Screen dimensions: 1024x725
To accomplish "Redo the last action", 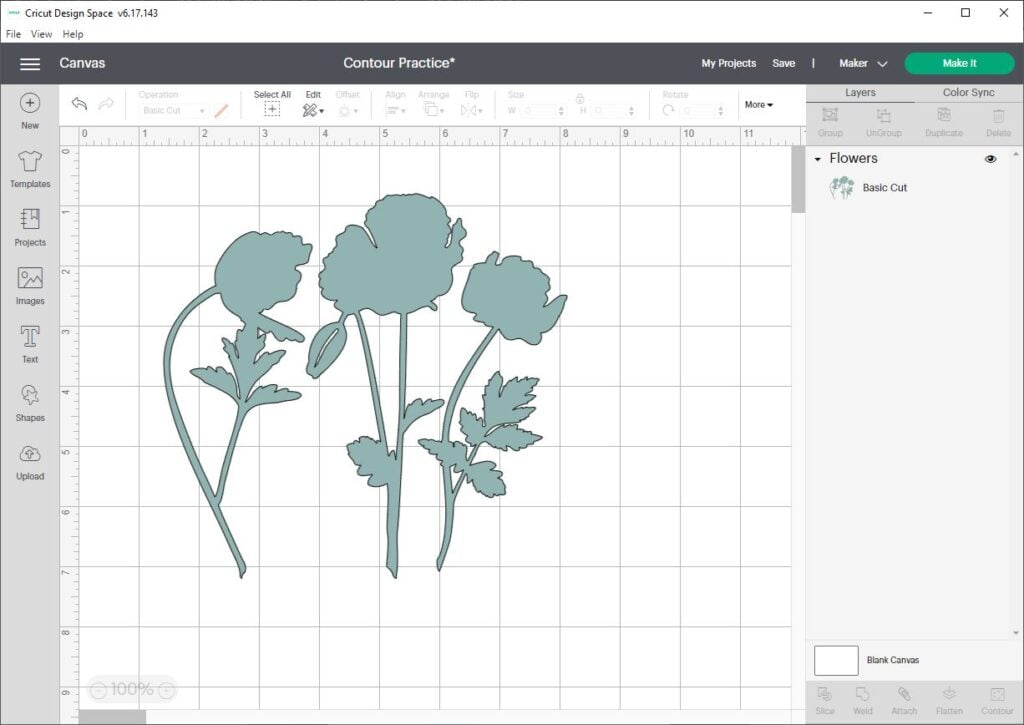I will 106,104.
